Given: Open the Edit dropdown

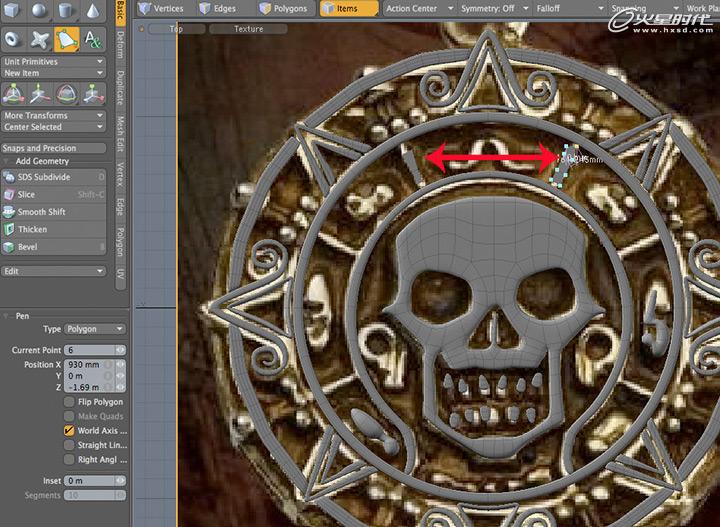Looking at the screenshot, I should (x=53, y=271).
